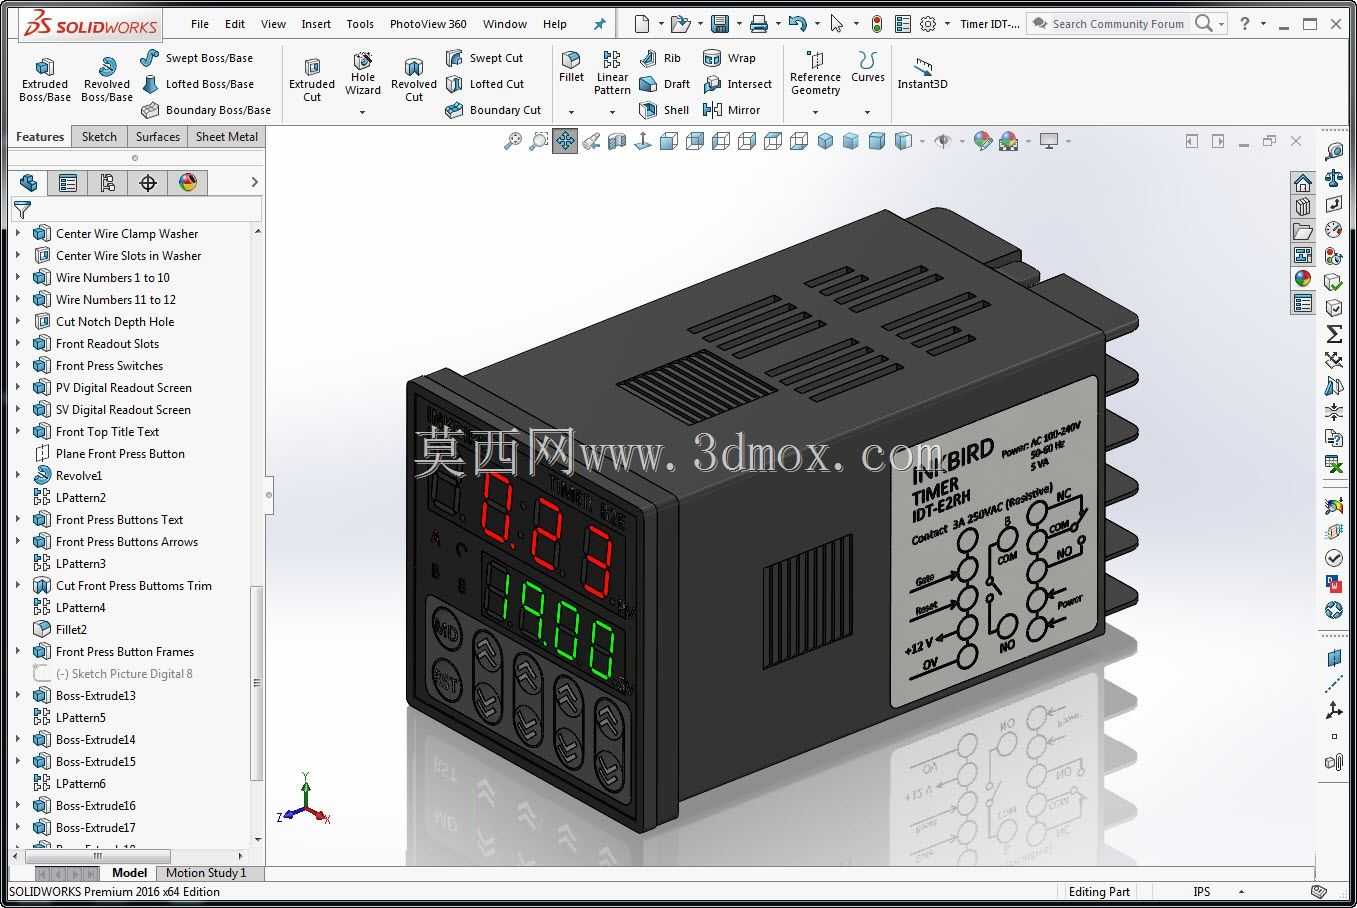Select the Shell feature tool

click(x=664, y=110)
